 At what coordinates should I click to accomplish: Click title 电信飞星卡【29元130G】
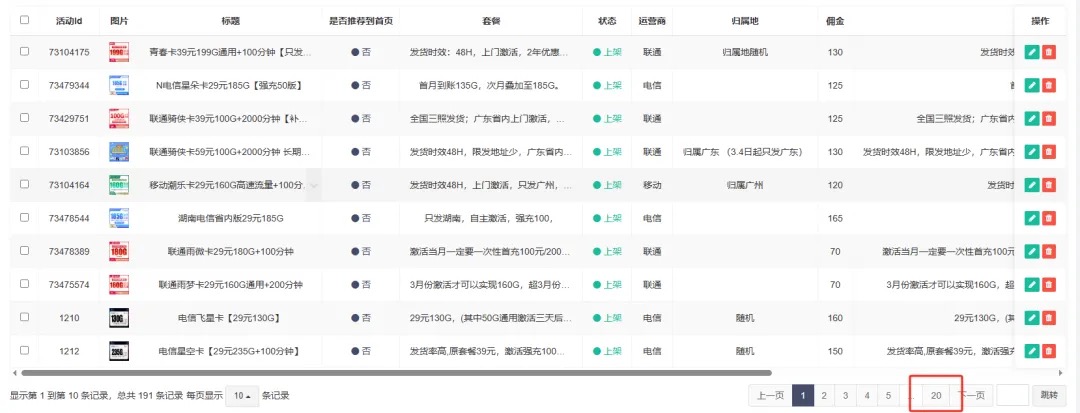[x=231, y=318]
